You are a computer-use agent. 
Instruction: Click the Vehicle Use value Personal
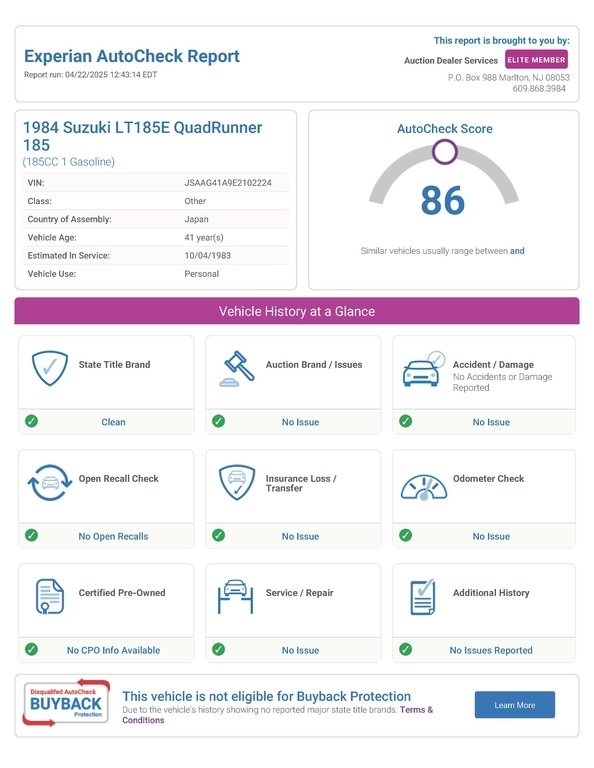pyautogui.click(x=201, y=274)
